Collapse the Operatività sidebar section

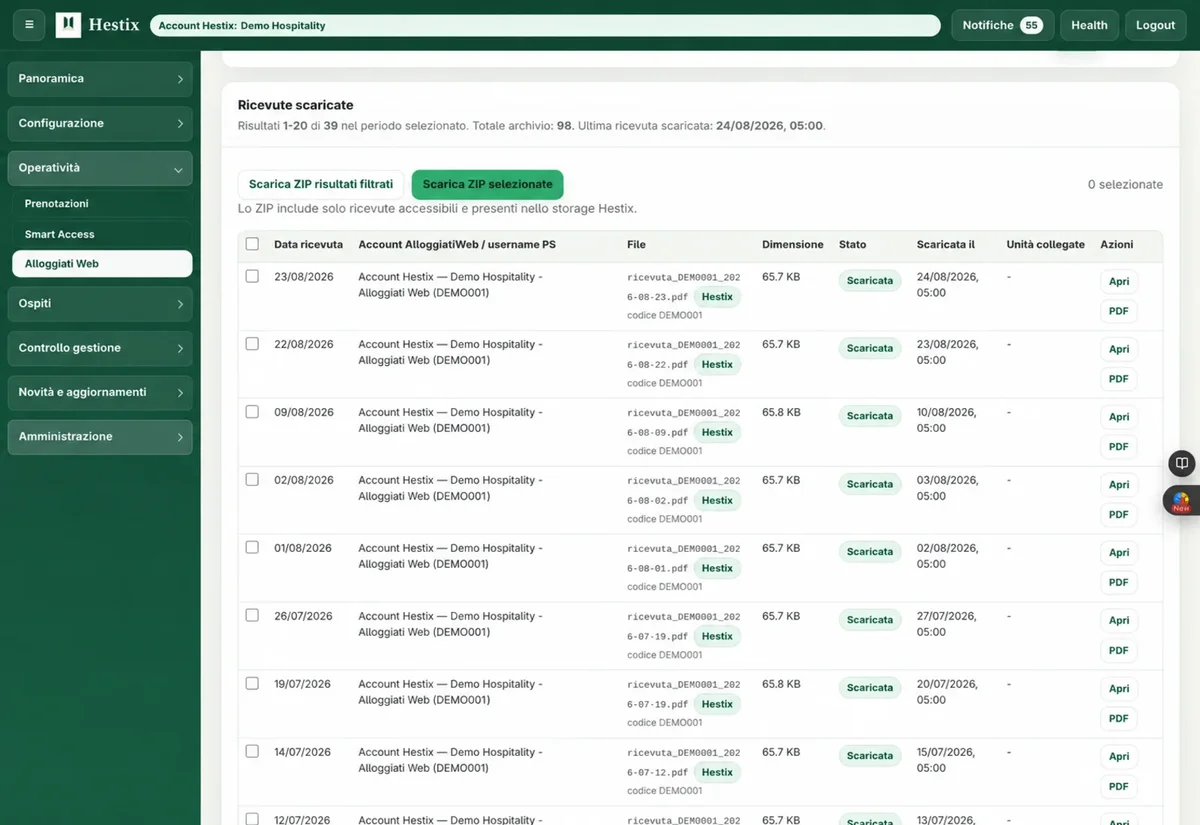(100, 168)
